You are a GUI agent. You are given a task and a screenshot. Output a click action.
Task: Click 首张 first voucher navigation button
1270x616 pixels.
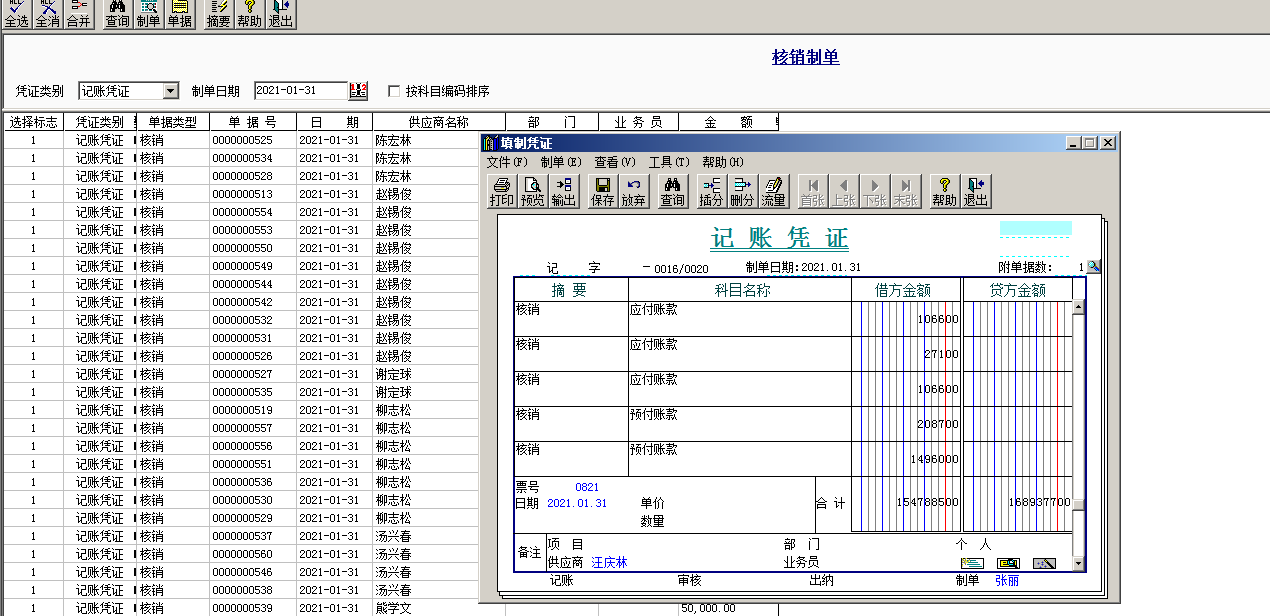click(812, 192)
